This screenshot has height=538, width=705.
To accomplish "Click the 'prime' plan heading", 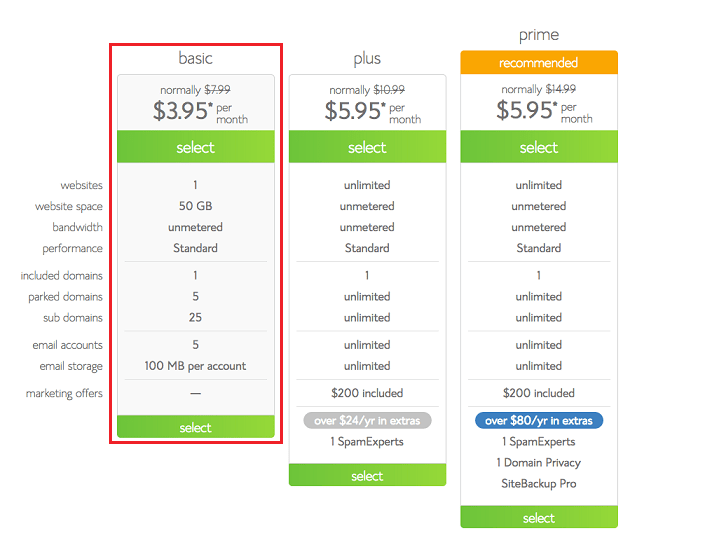I will (x=539, y=35).
